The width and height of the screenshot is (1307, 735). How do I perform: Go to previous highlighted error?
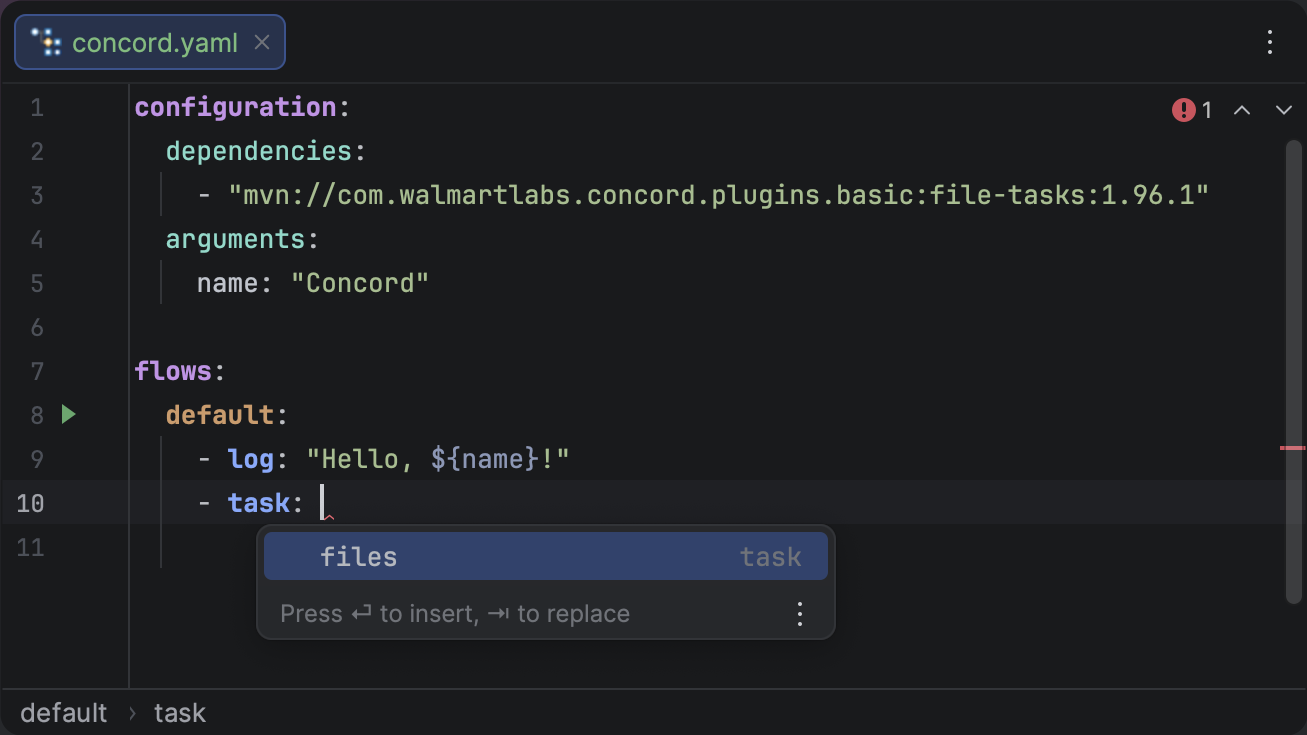(x=1242, y=110)
